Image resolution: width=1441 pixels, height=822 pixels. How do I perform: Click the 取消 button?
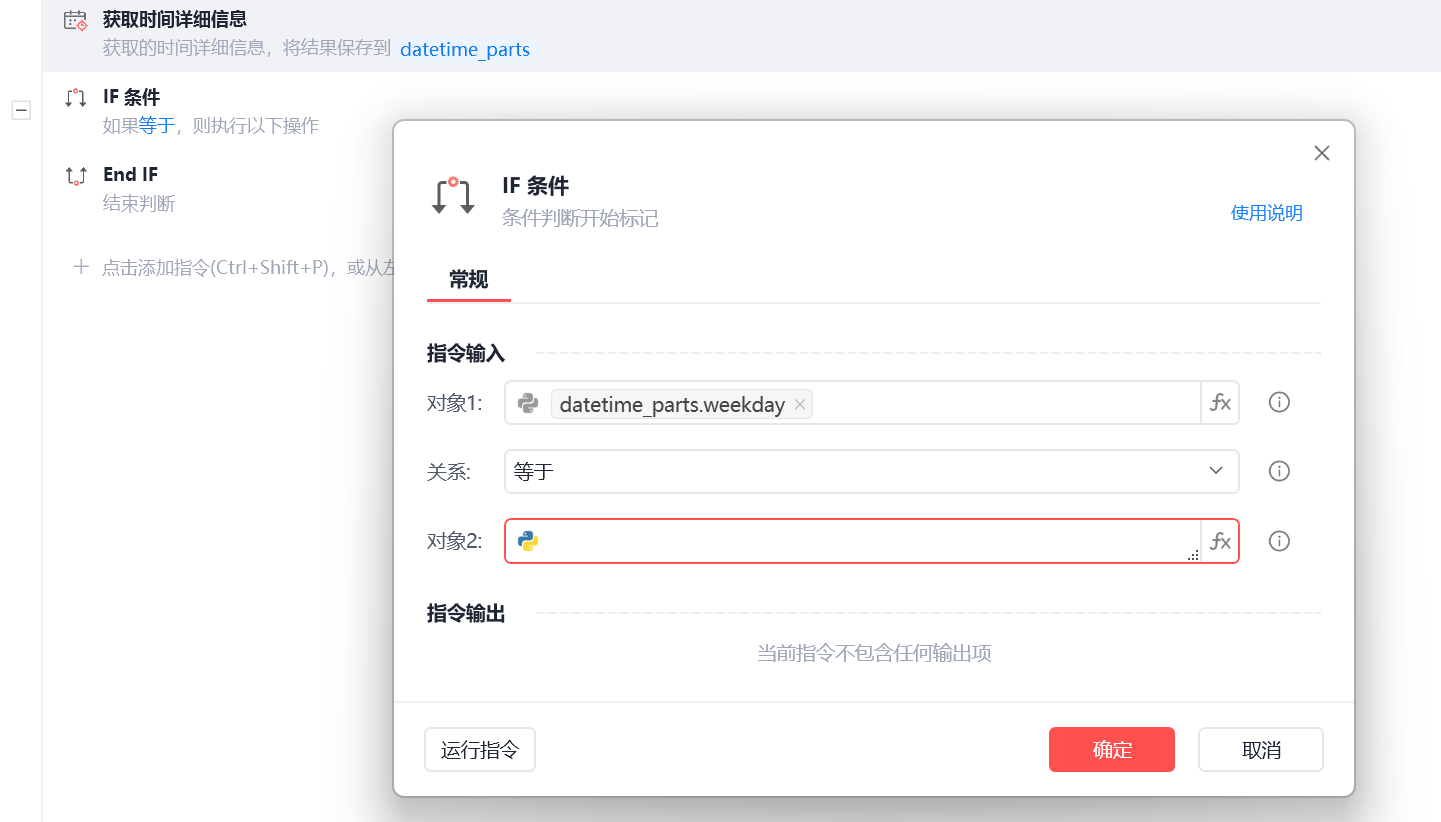coord(1260,750)
